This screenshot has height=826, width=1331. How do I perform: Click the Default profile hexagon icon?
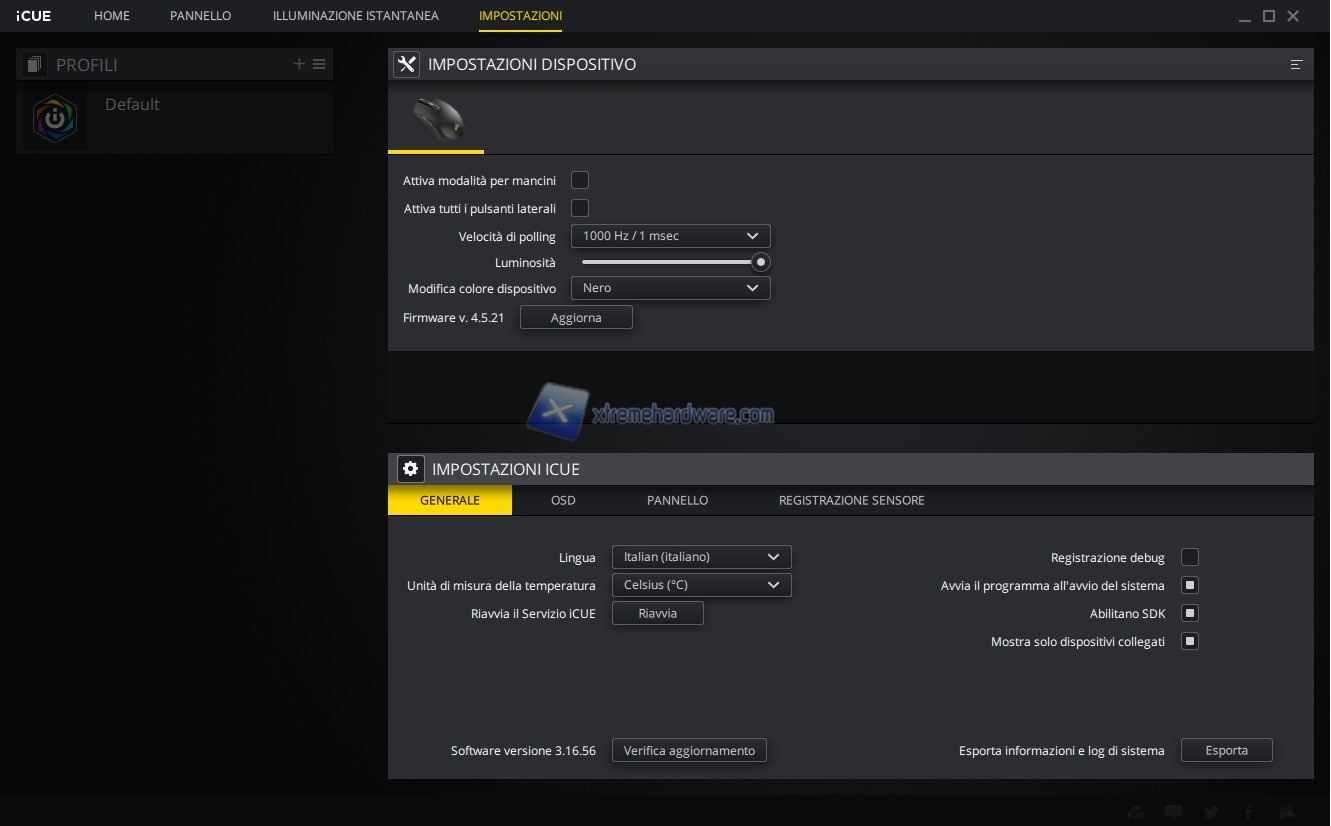tap(54, 118)
